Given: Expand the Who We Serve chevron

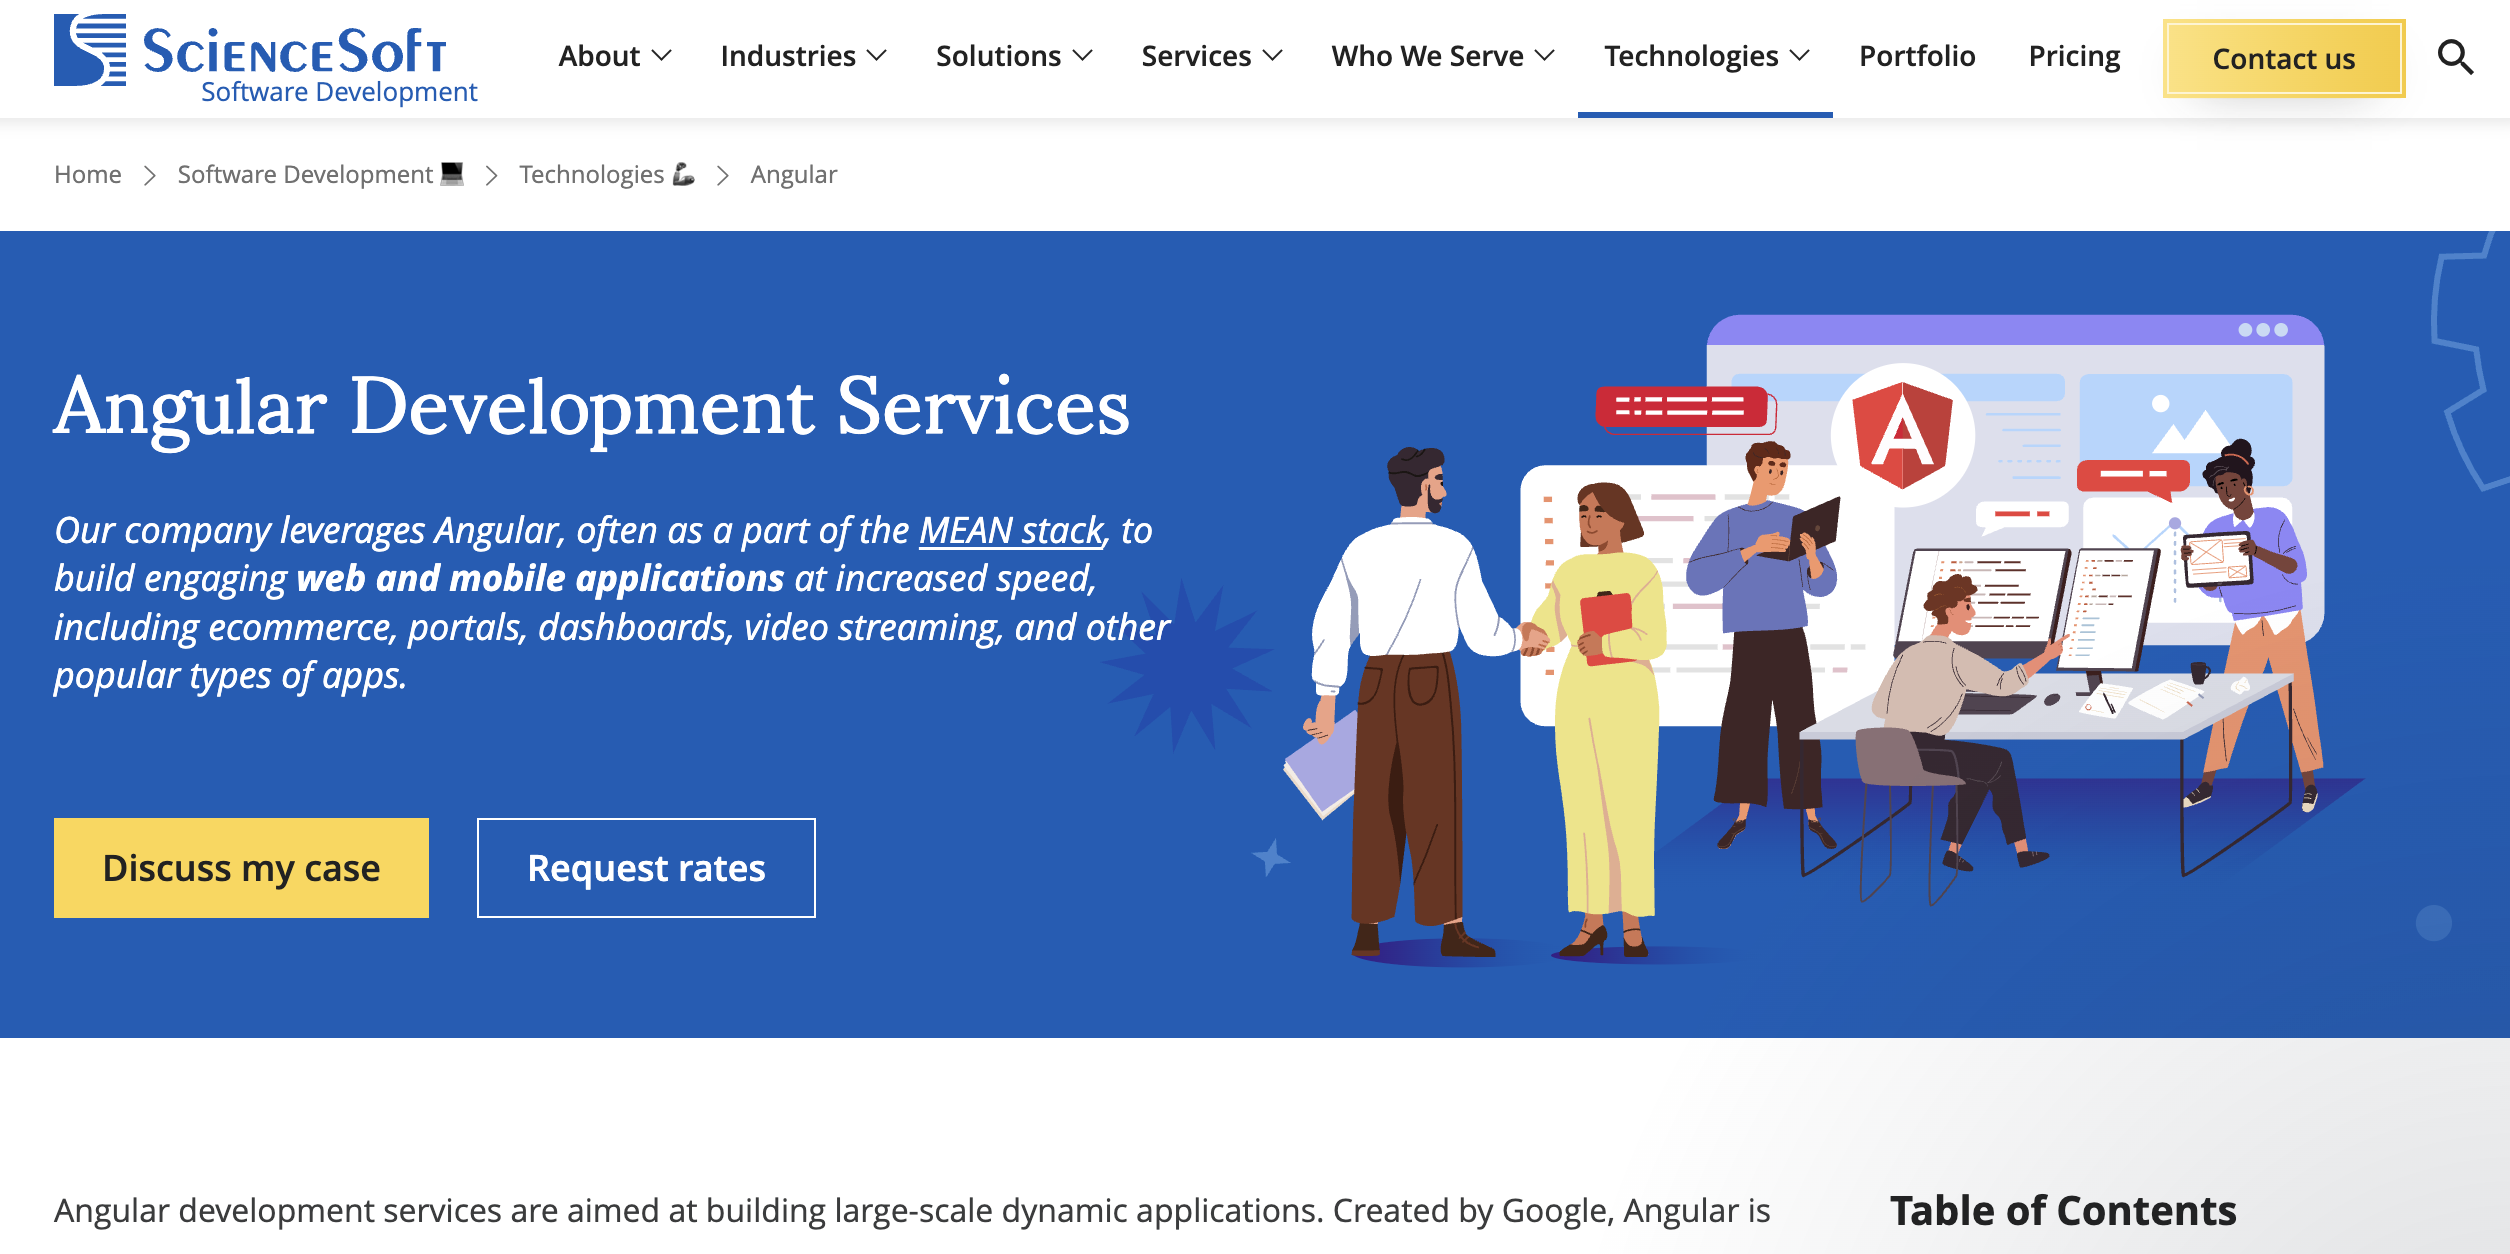Looking at the screenshot, I should (x=1544, y=56).
